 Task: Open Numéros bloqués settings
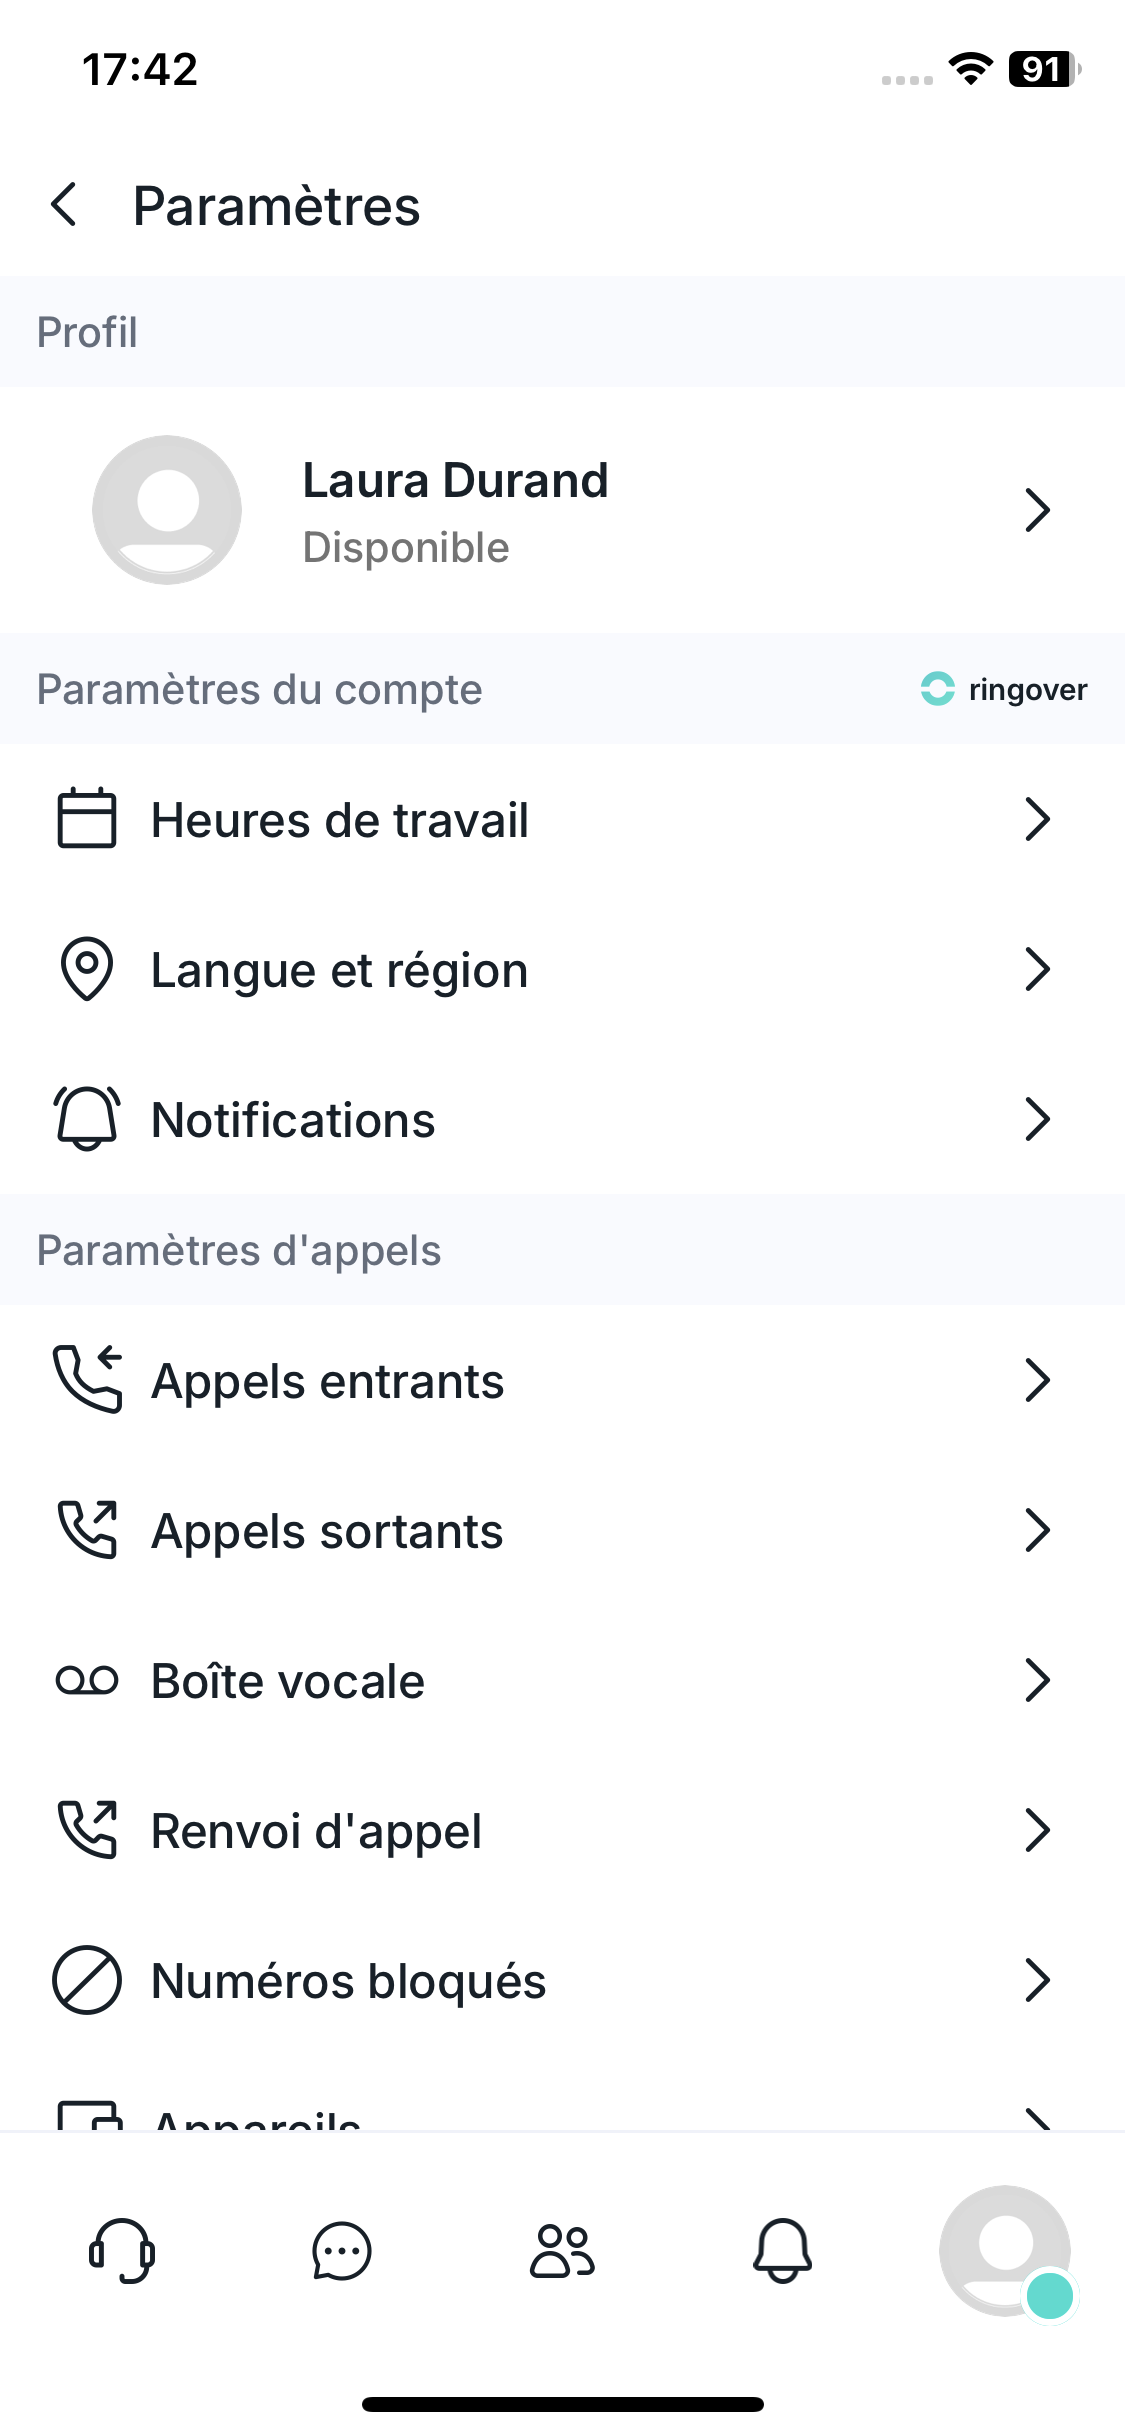click(x=348, y=1981)
